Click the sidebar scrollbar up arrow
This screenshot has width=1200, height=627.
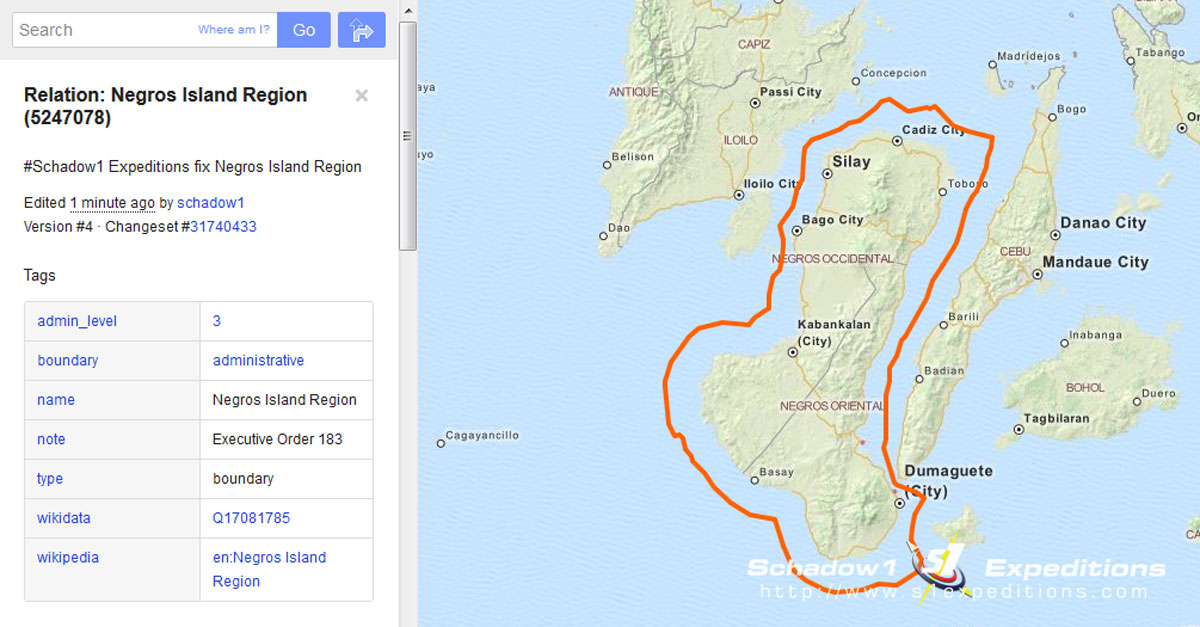[407, 10]
